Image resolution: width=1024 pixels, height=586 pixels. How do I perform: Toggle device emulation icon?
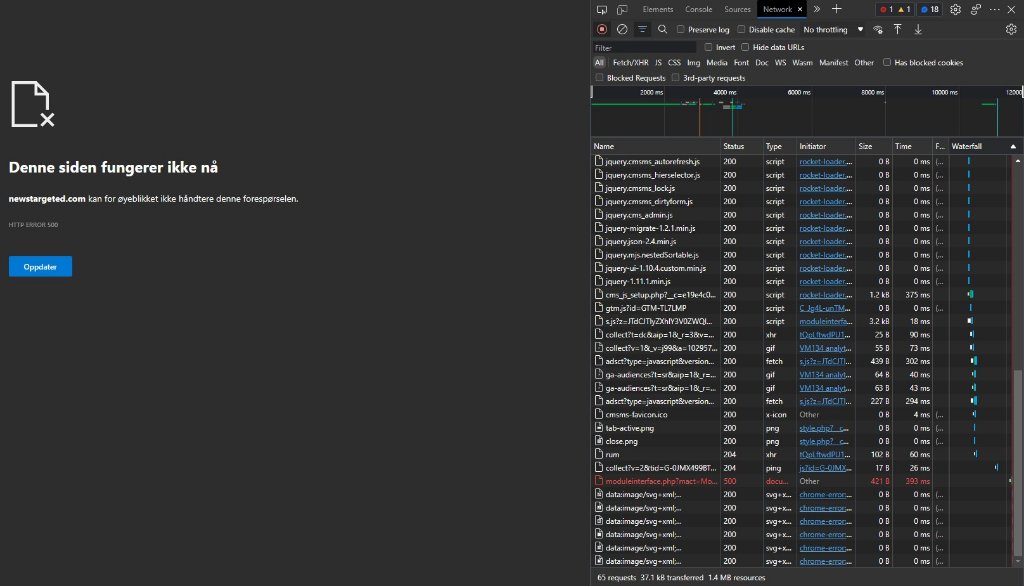click(x=622, y=9)
